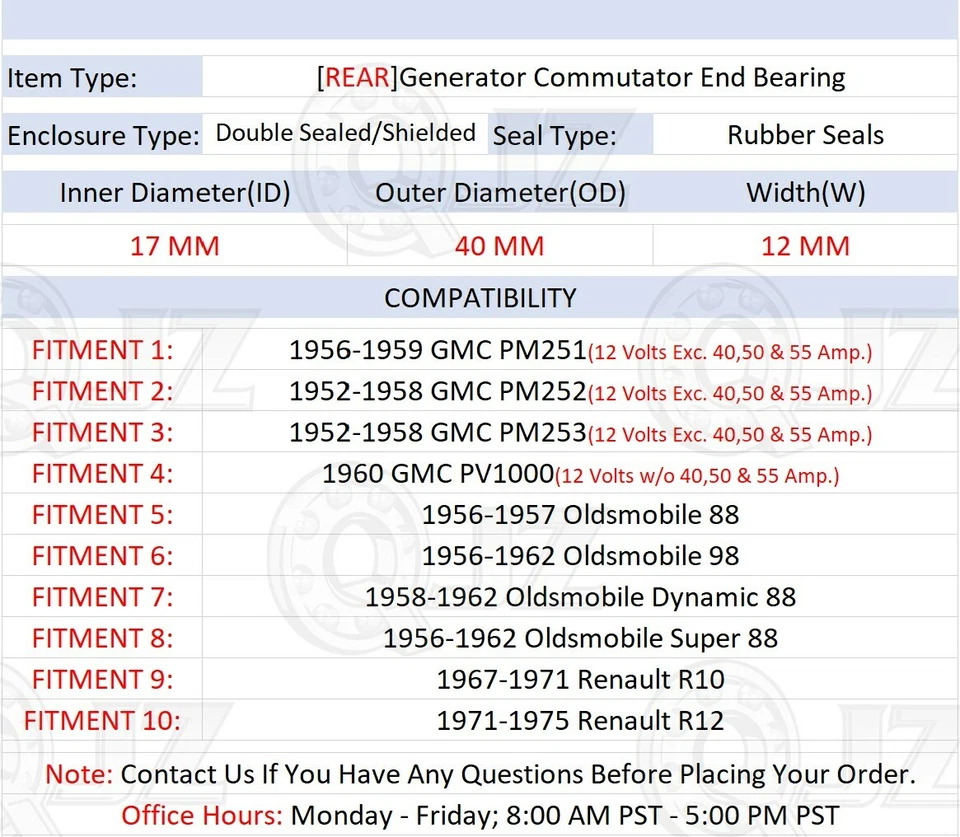This screenshot has height=837, width=960.
Task: Click the 'FITMENT 7:' label
Action: 102,597
